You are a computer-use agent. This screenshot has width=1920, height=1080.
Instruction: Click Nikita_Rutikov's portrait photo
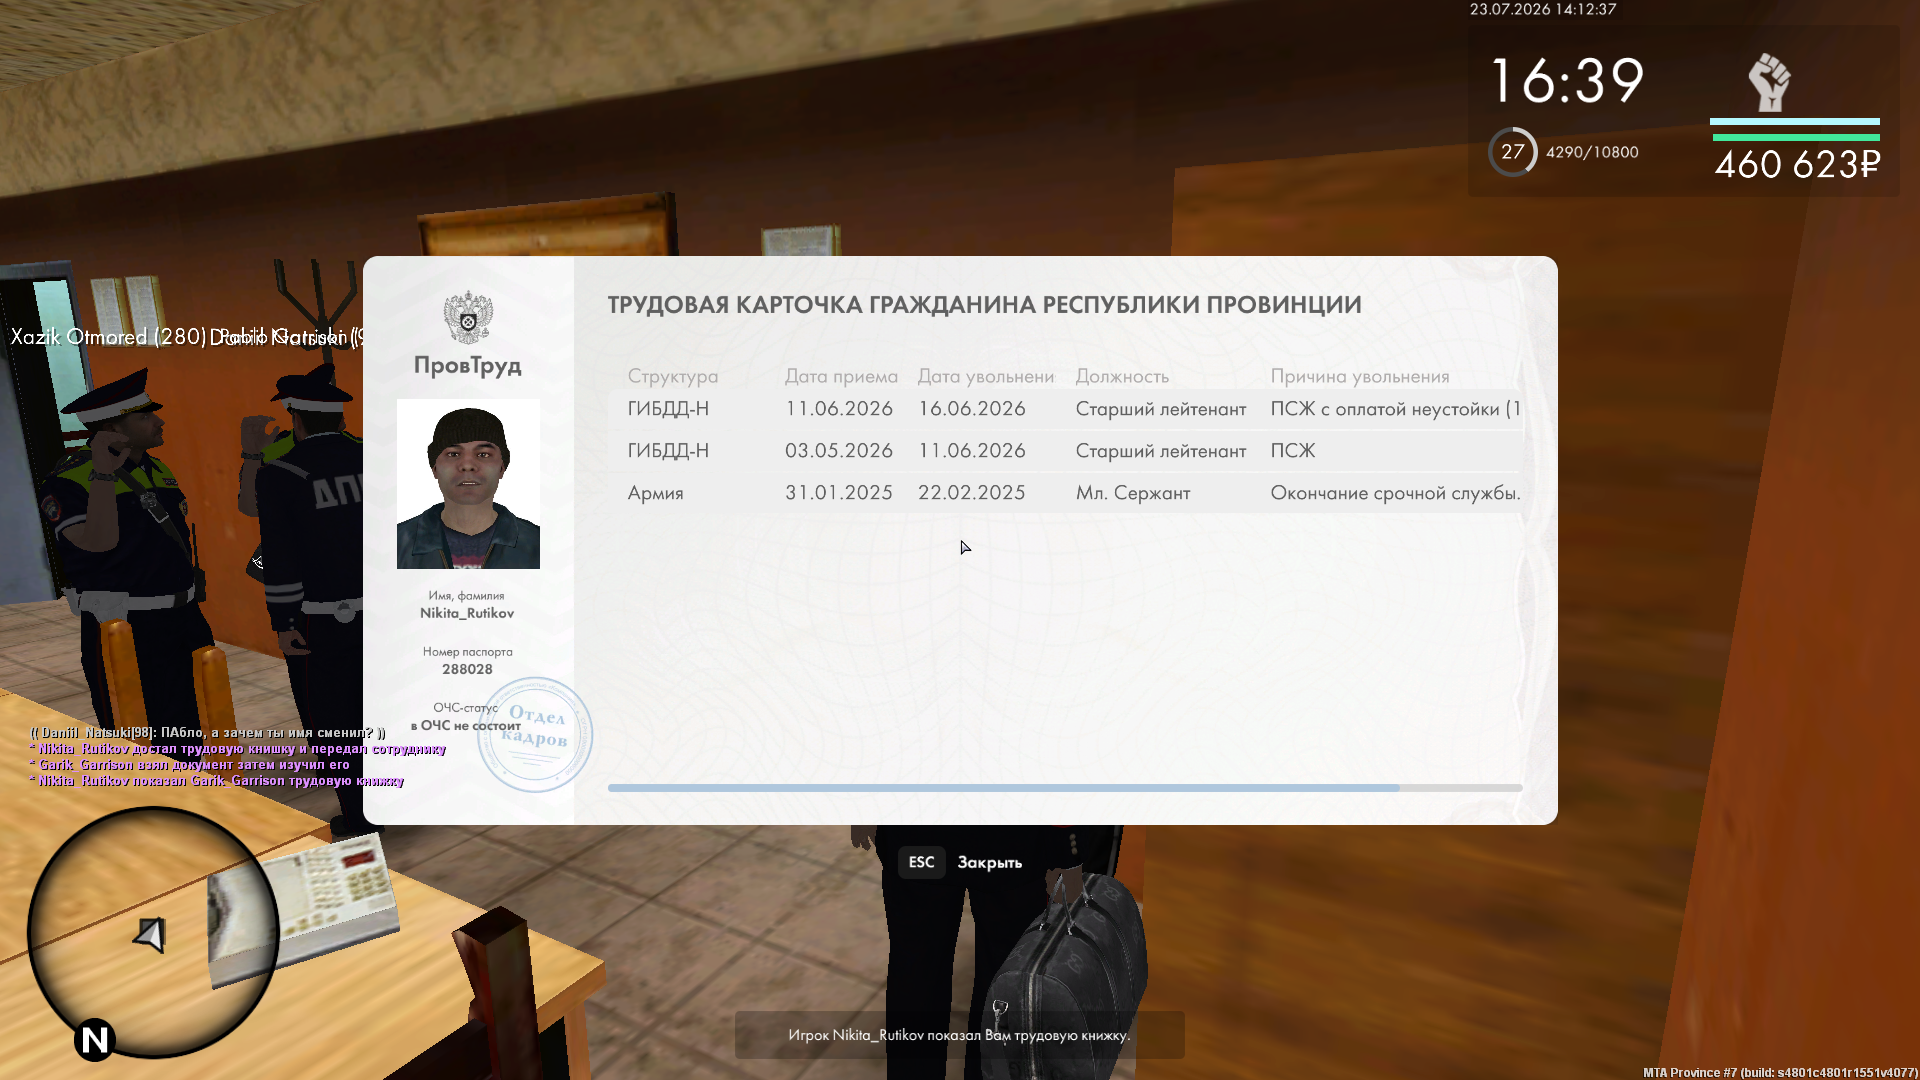(x=468, y=484)
